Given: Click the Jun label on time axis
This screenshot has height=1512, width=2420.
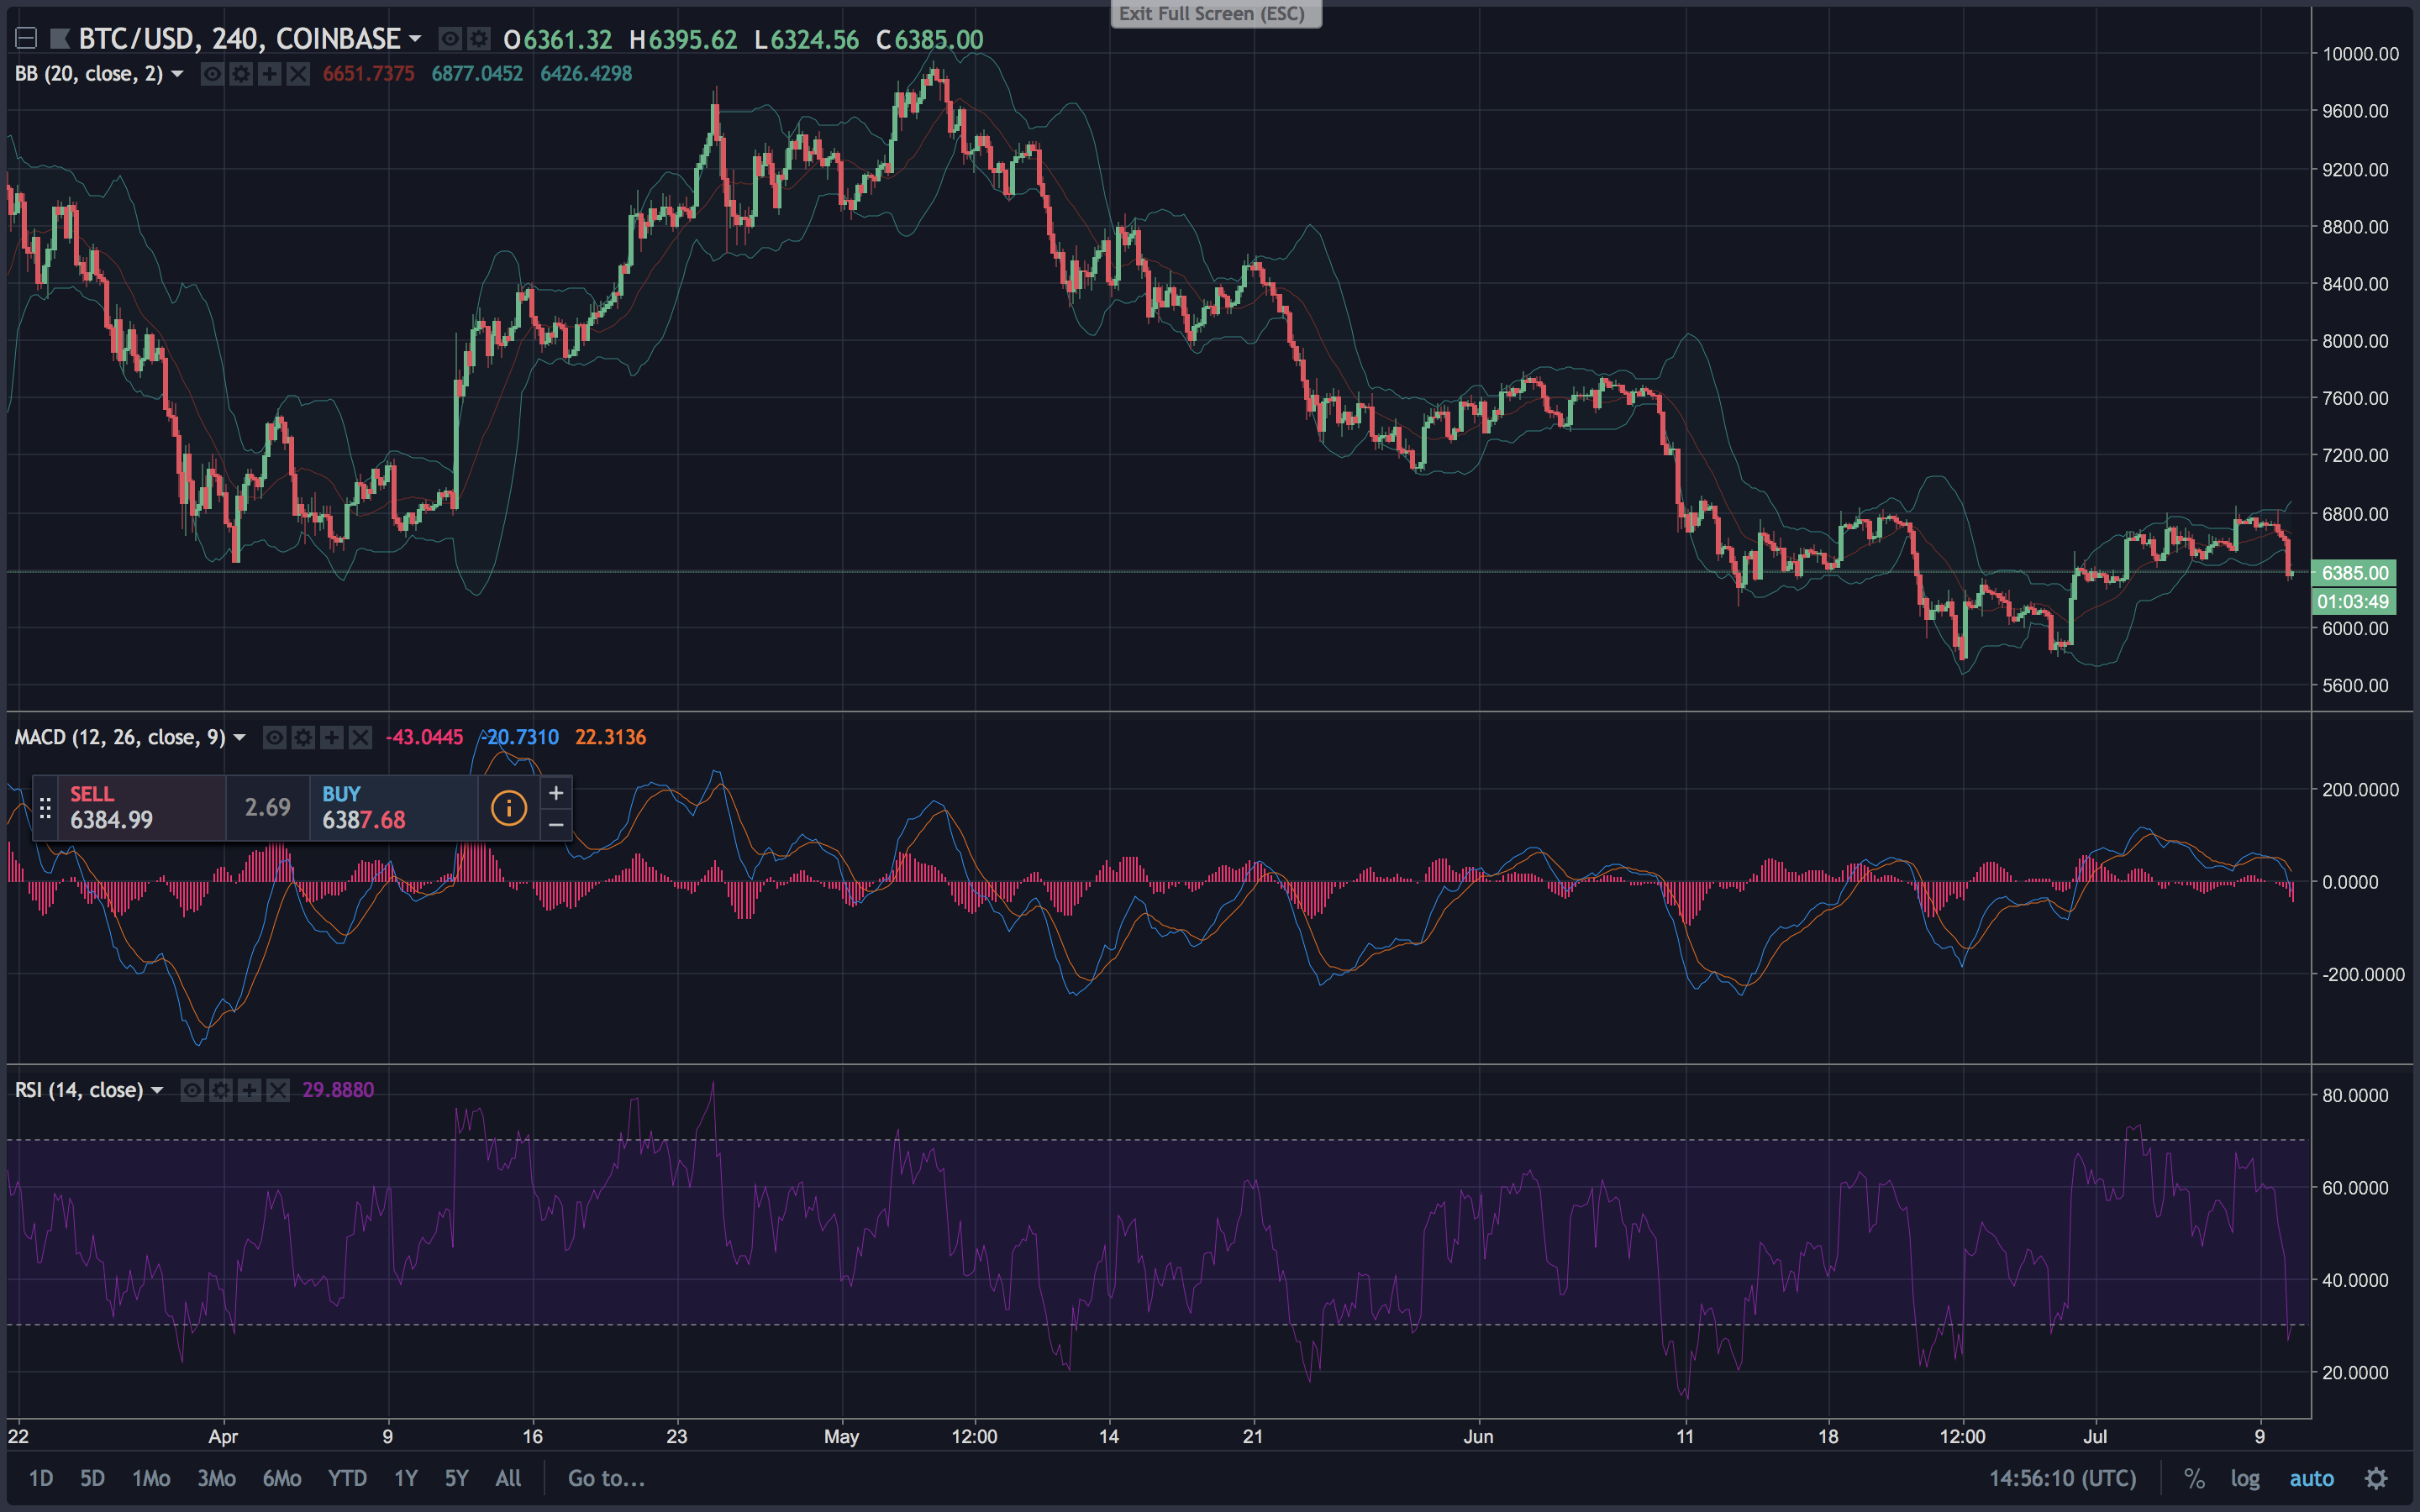Looking at the screenshot, I should click(1478, 1437).
